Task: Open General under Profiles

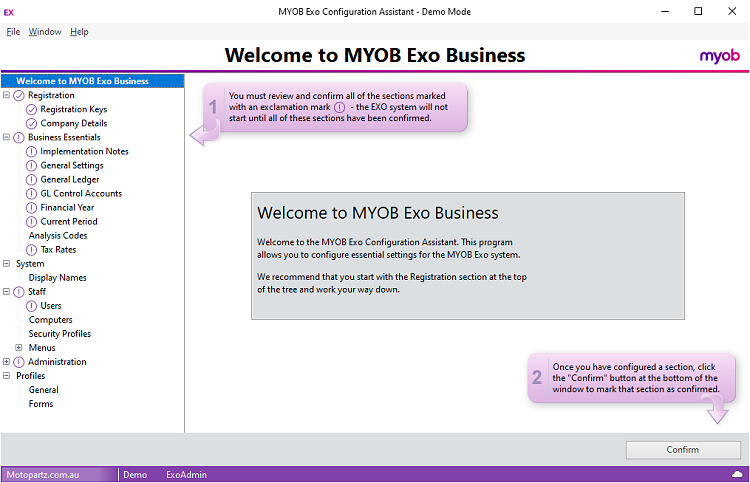Action: (43, 390)
